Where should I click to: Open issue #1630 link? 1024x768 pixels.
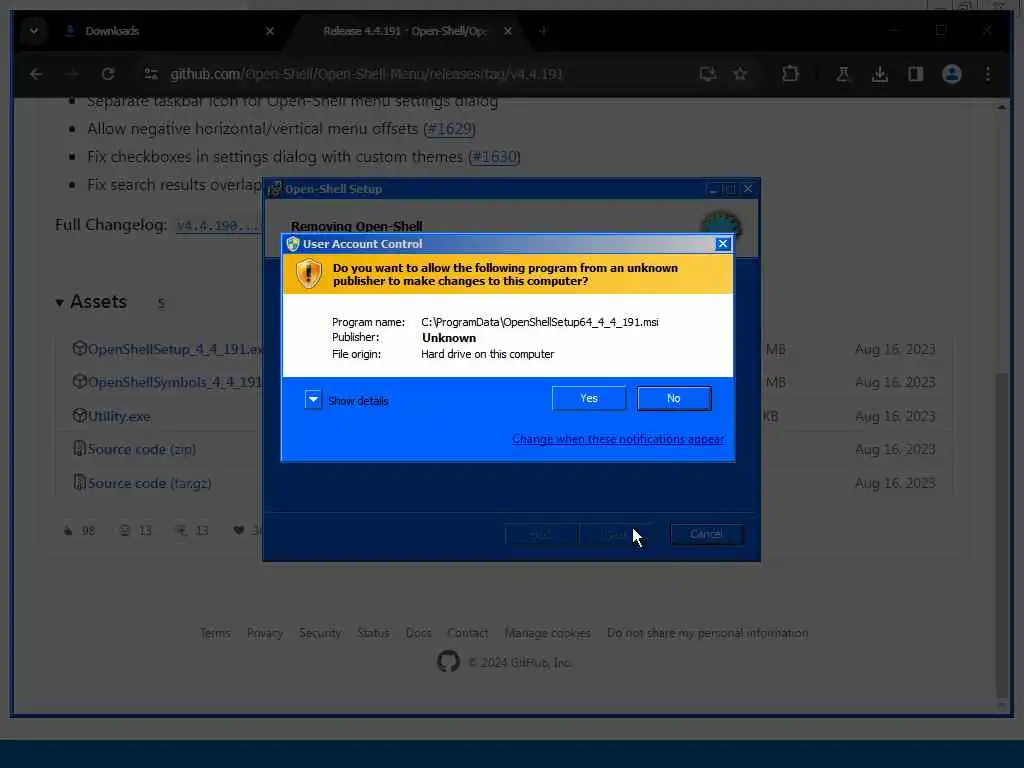point(494,157)
